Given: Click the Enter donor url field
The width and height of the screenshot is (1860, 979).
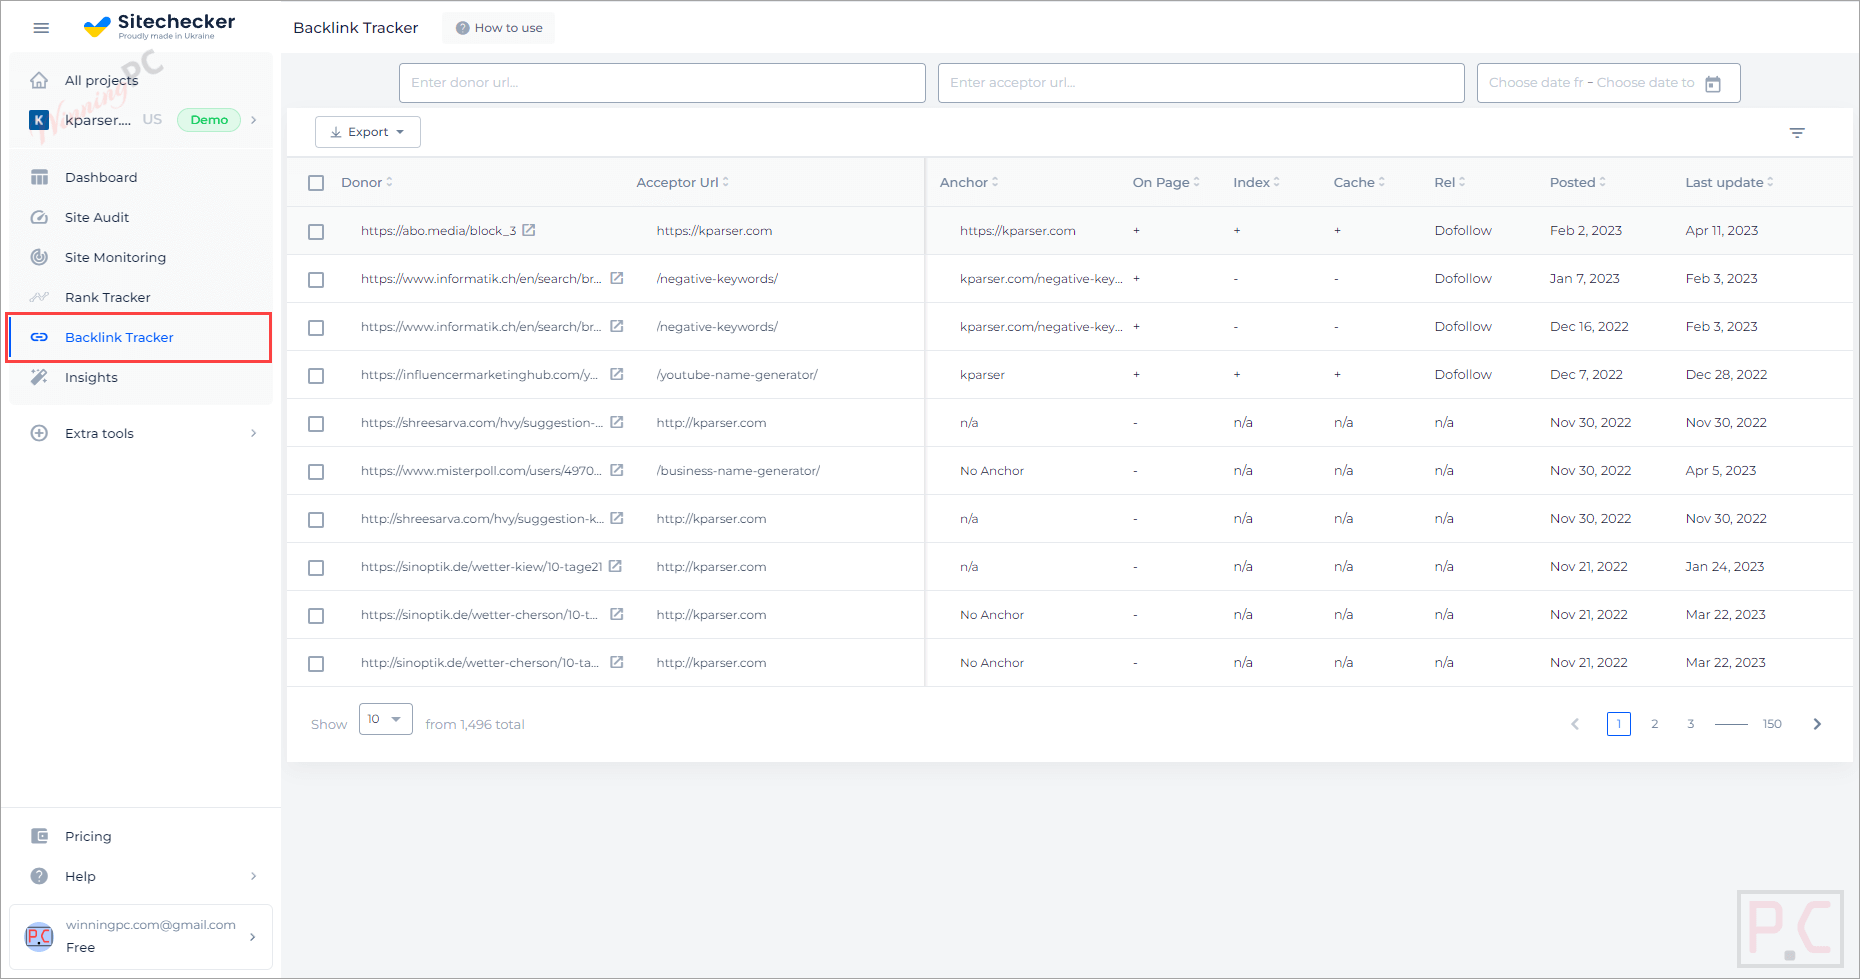Looking at the screenshot, I should 662,83.
